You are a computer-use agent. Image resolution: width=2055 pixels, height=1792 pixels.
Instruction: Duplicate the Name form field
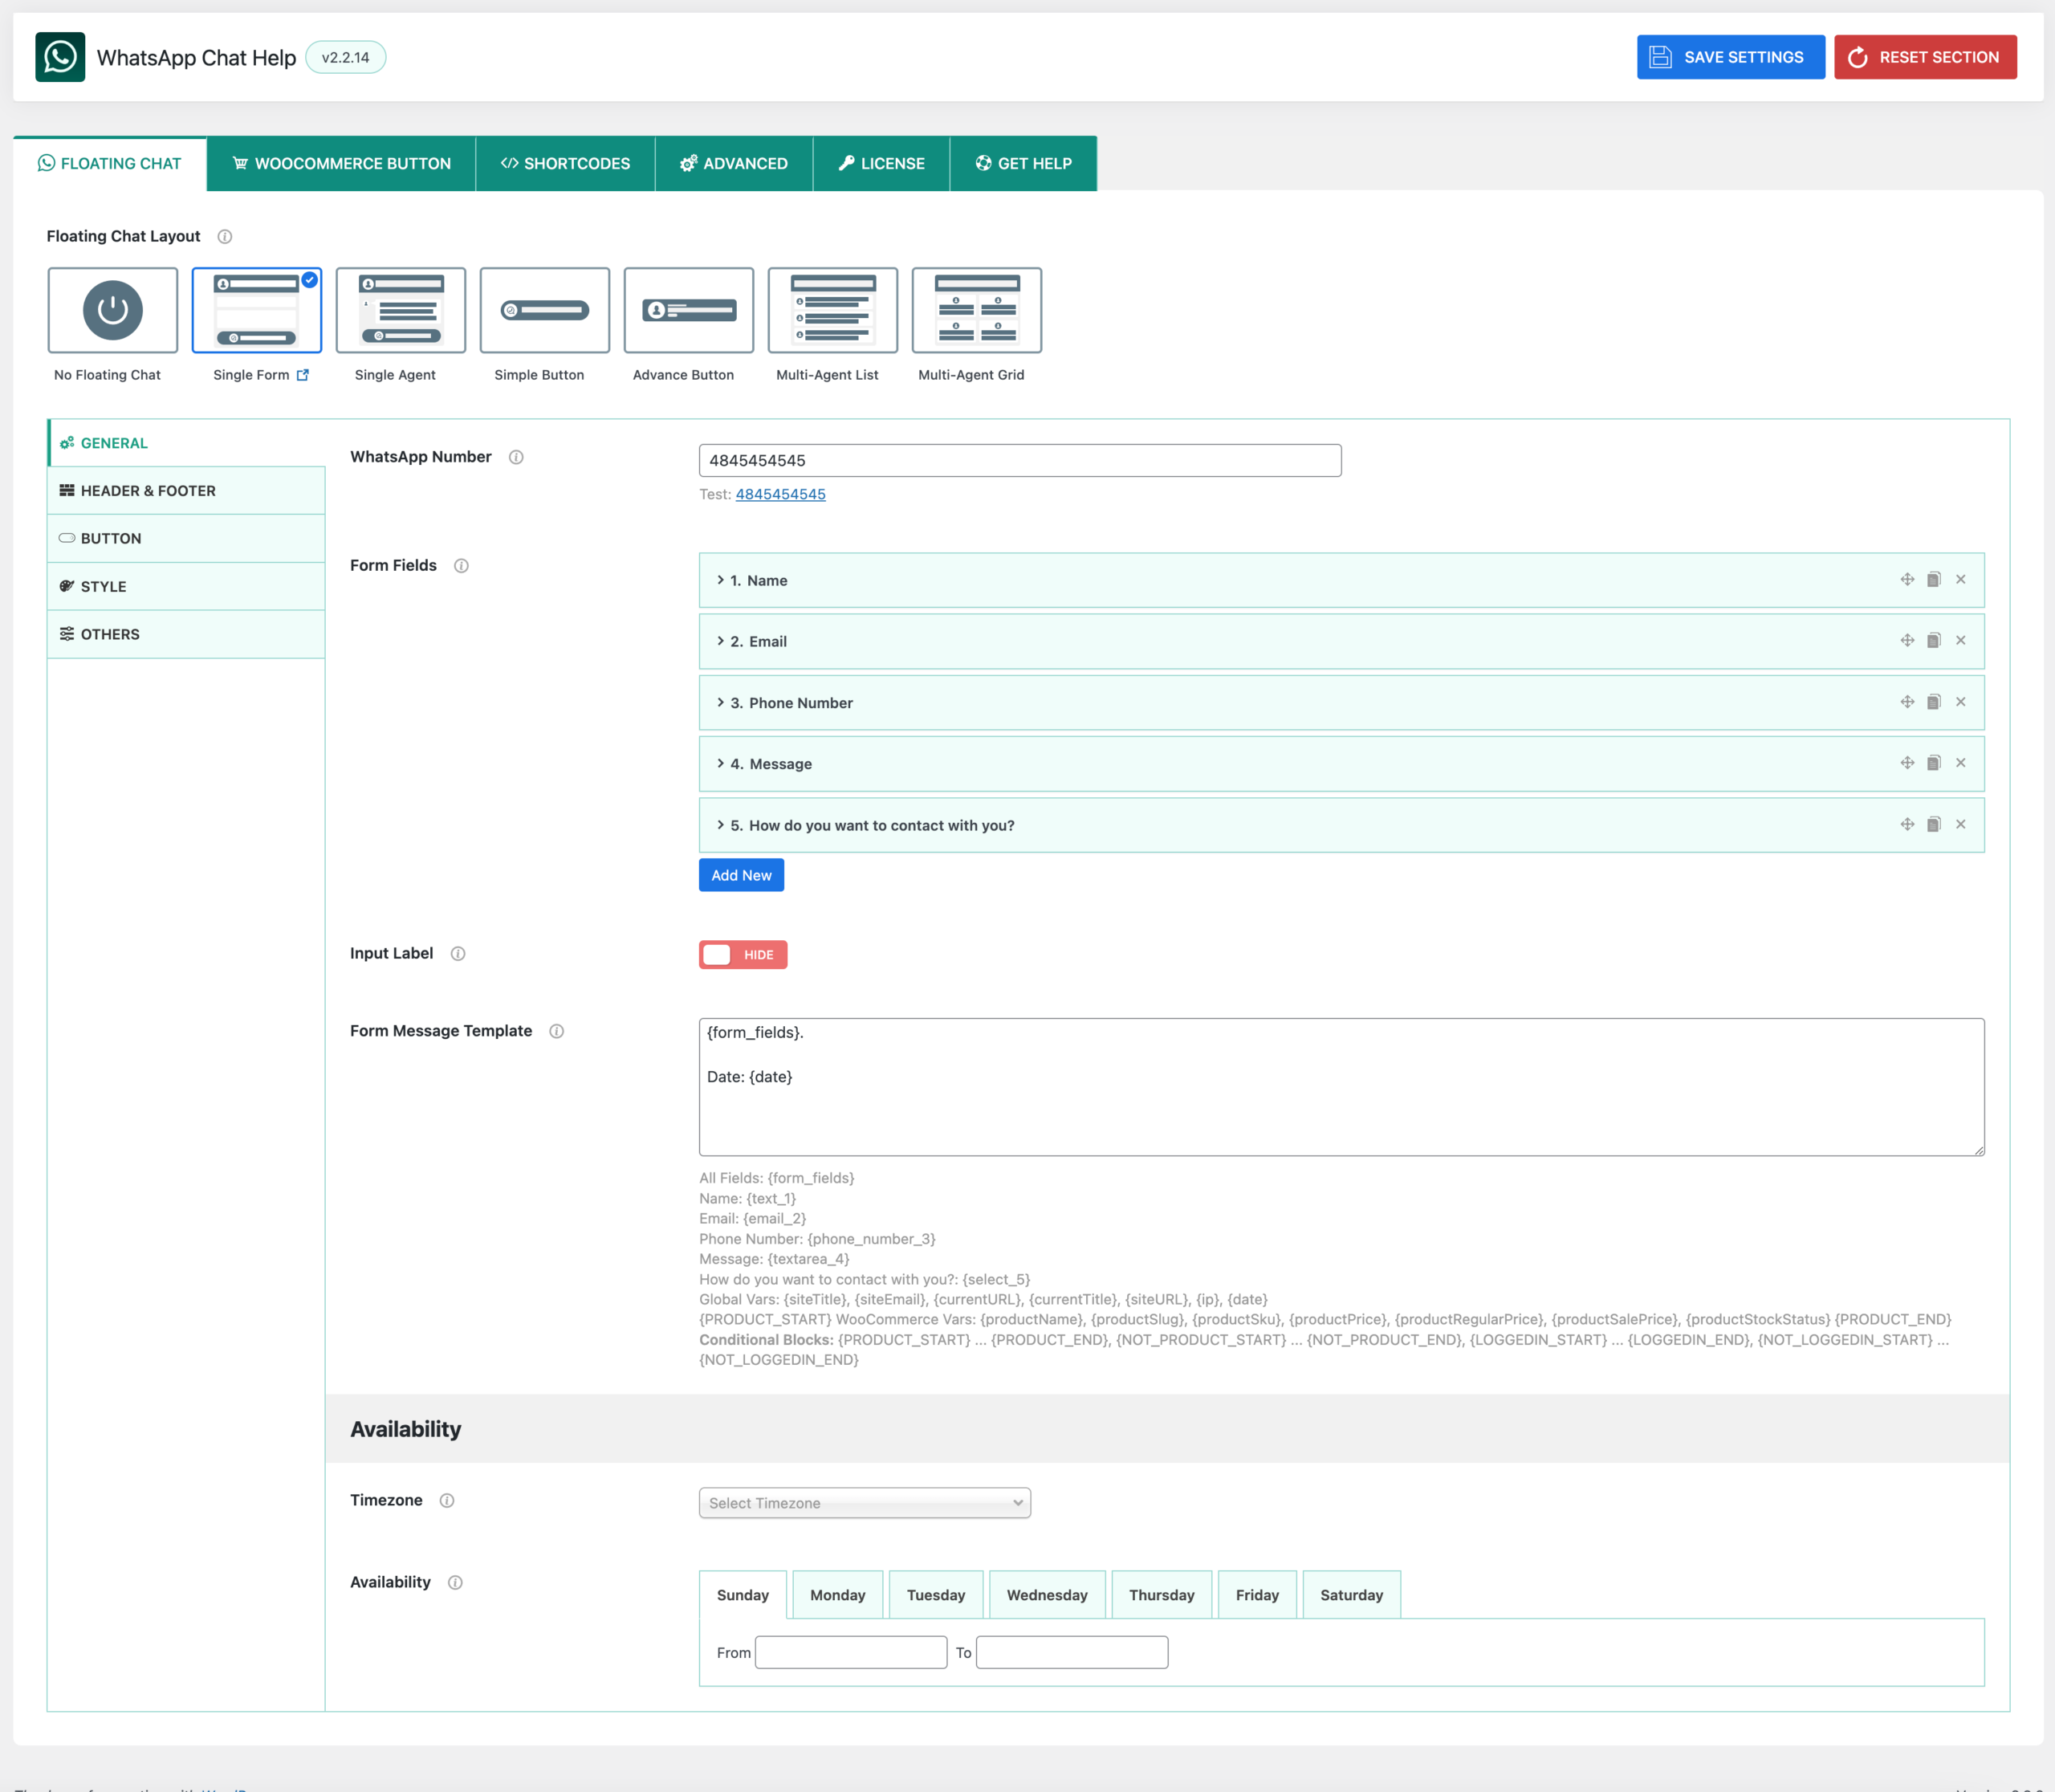(1934, 580)
